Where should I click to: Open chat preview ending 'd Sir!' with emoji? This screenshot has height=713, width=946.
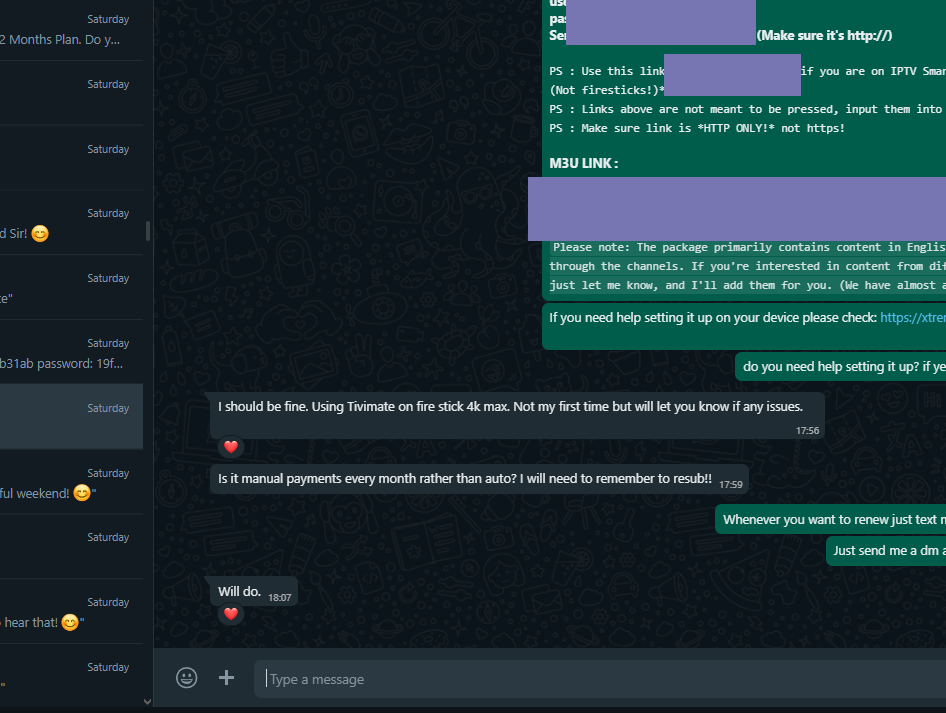coord(71,223)
